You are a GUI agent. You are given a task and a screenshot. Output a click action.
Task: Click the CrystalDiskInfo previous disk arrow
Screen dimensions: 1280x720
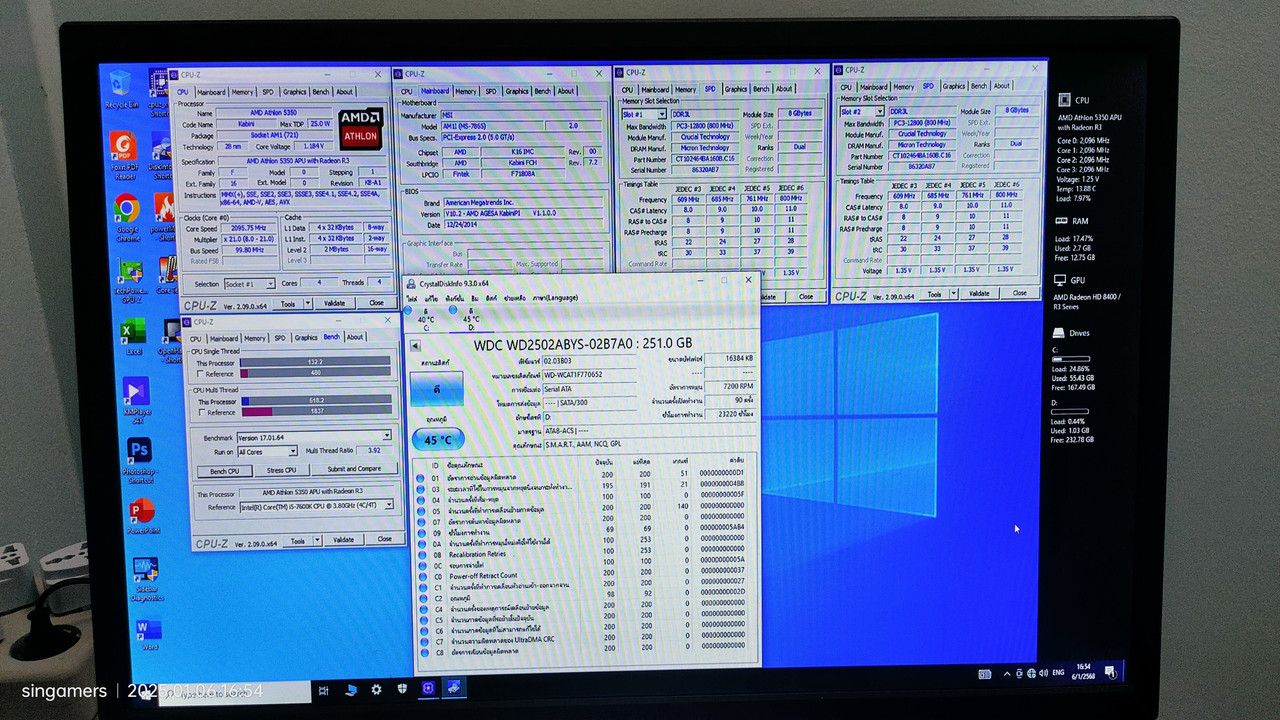(416, 346)
